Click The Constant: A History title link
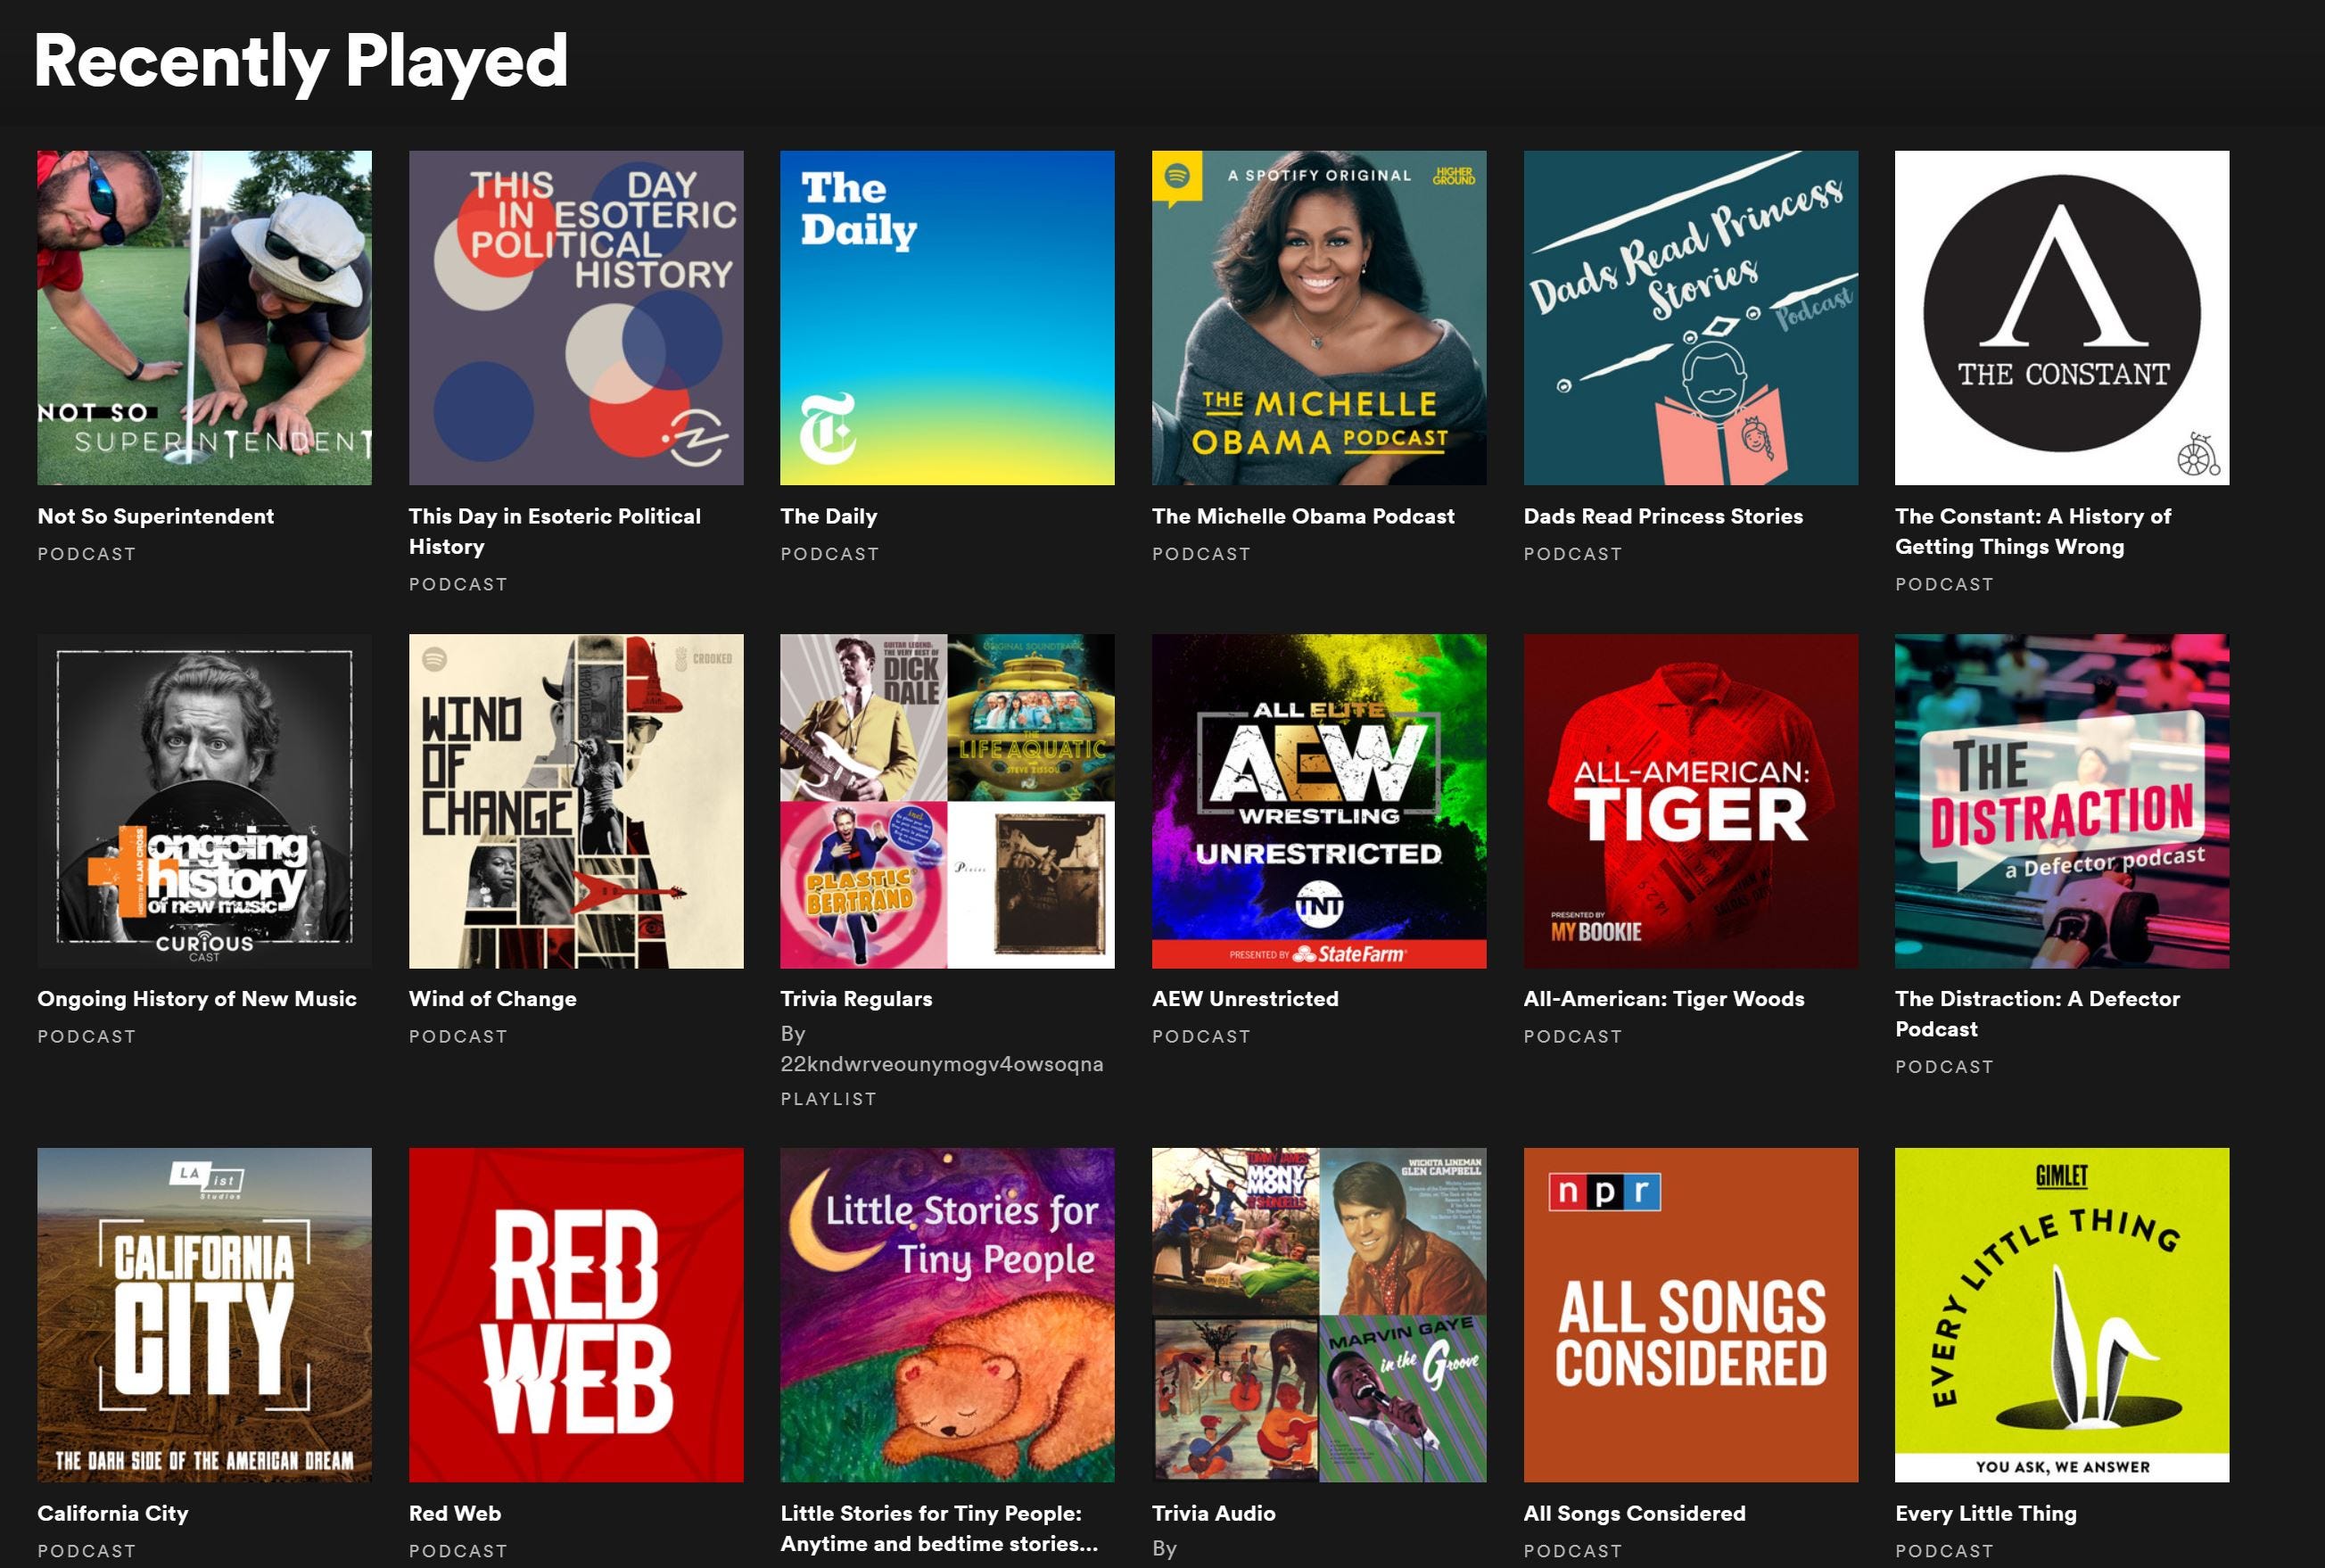The width and height of the screenshot is (2325, 1568). tap(2033, 531)
